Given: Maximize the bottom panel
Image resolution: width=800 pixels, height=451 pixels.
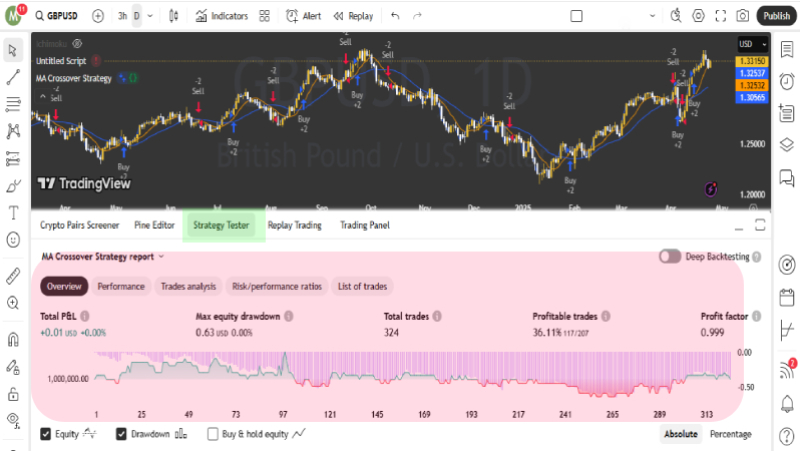Looking at the screenshot, I should pyautogui.click(x=760, y=225).
